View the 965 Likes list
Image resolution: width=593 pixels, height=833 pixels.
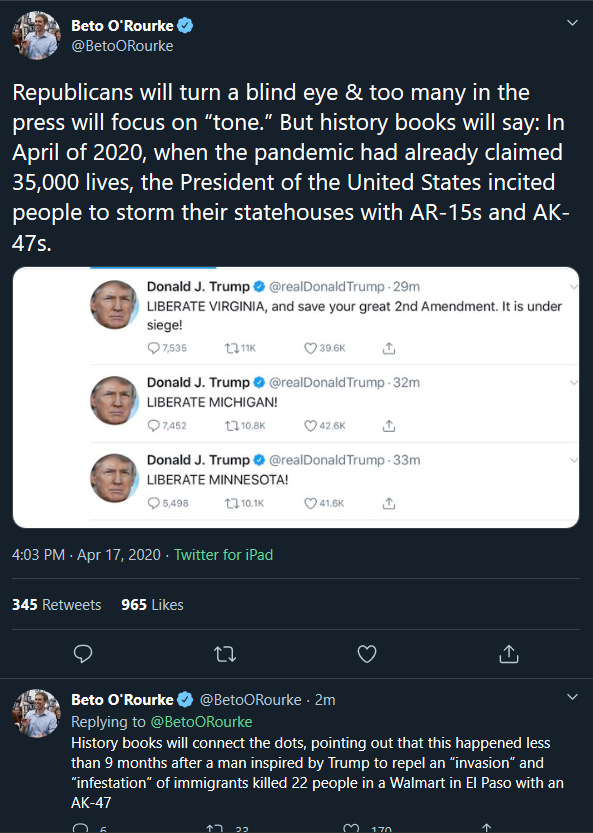pos(152,605)
